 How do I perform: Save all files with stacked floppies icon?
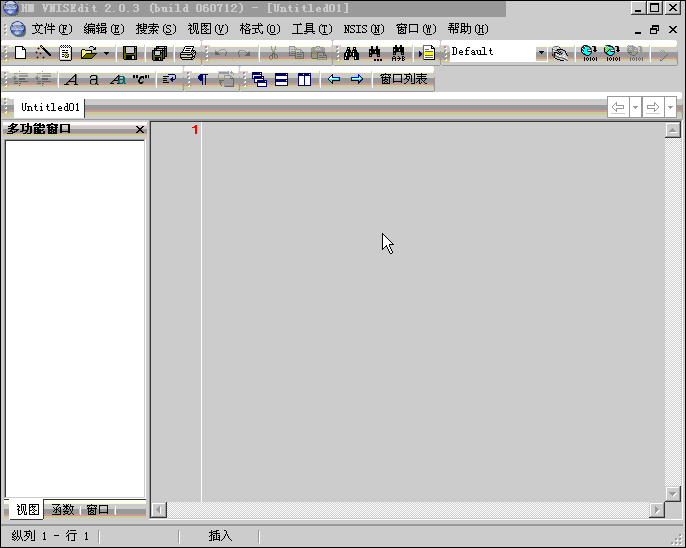[159, 53]
